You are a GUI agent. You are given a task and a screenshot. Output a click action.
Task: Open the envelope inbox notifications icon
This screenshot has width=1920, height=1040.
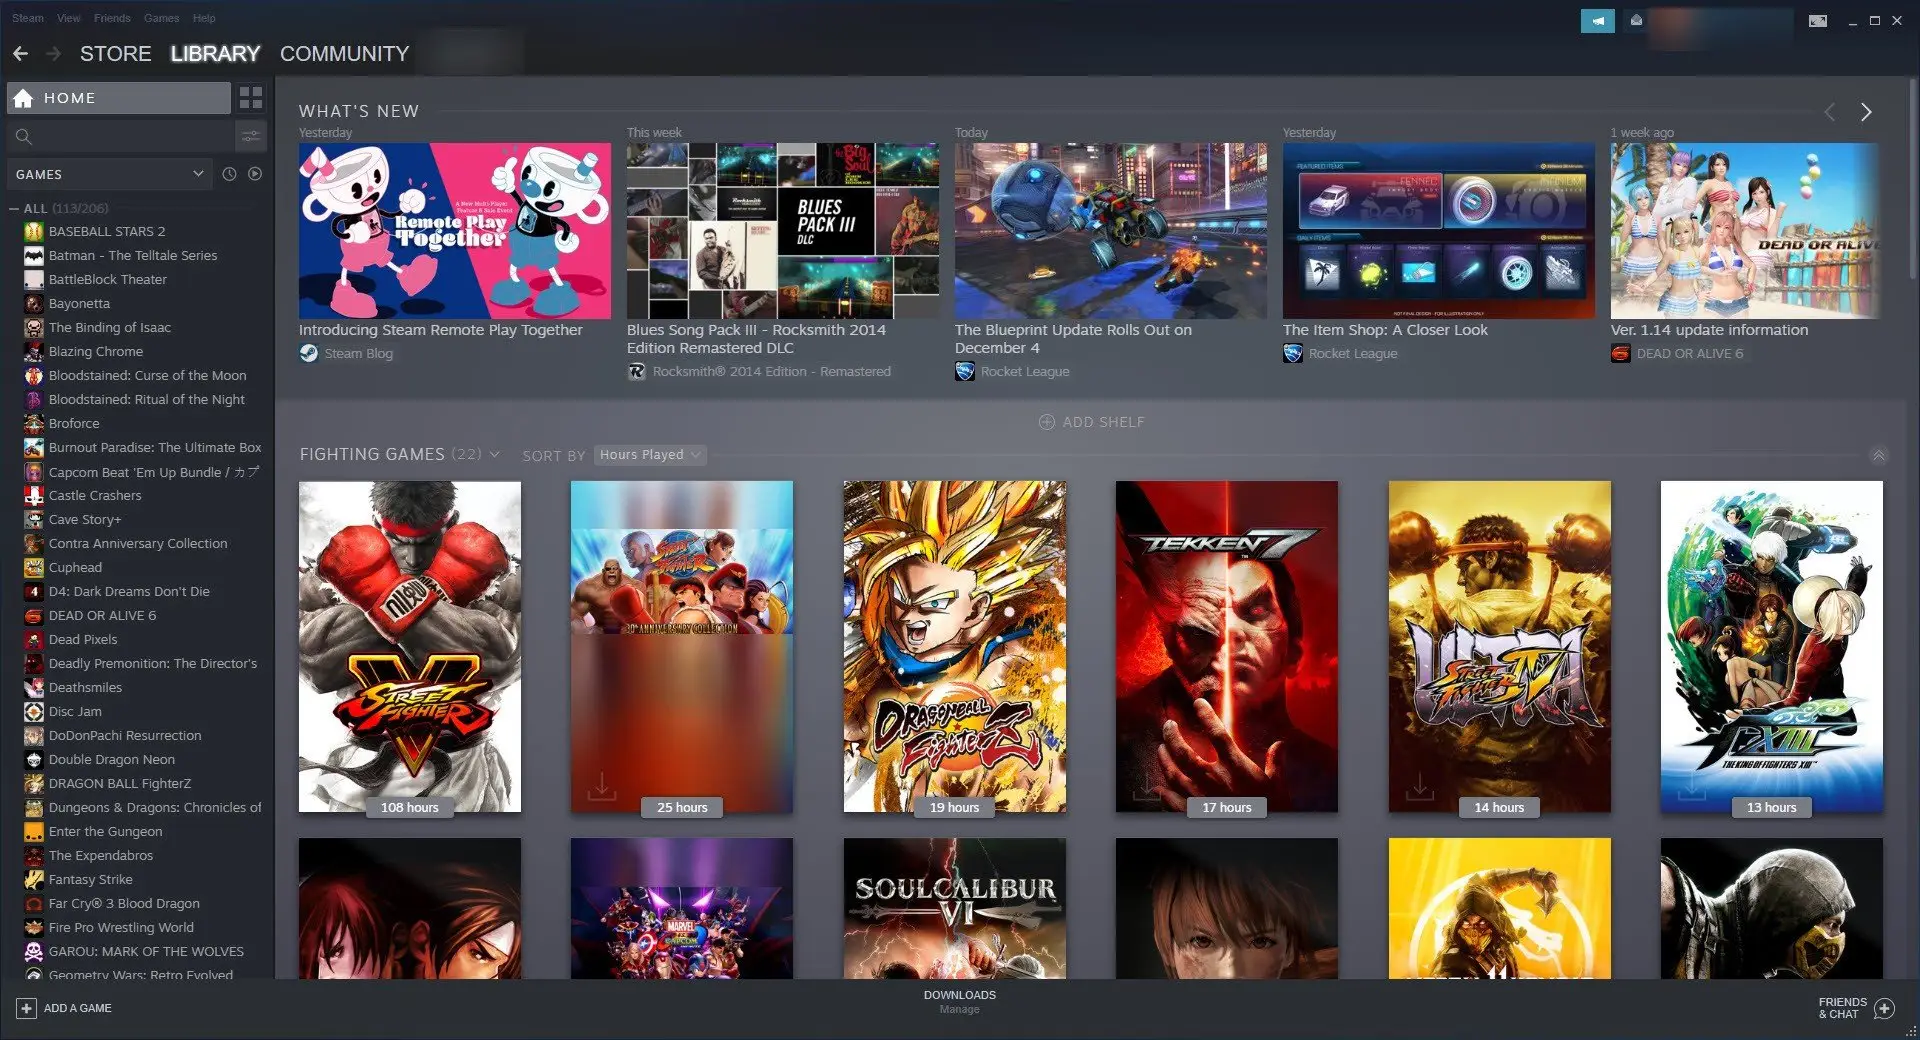[x=1636, y=20]
